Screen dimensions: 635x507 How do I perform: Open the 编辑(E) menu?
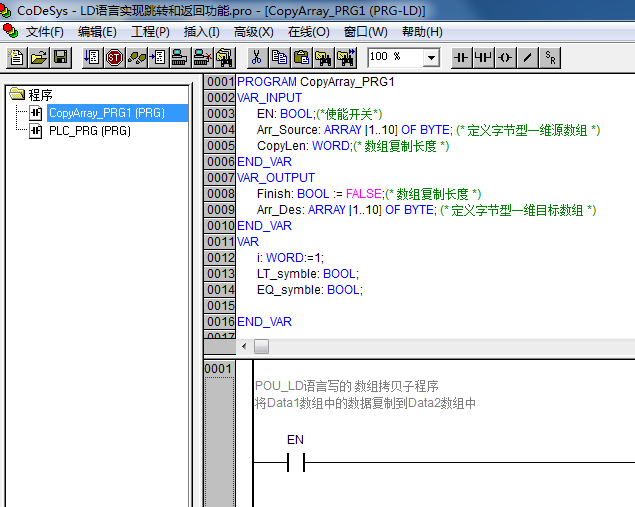(97, 32)
